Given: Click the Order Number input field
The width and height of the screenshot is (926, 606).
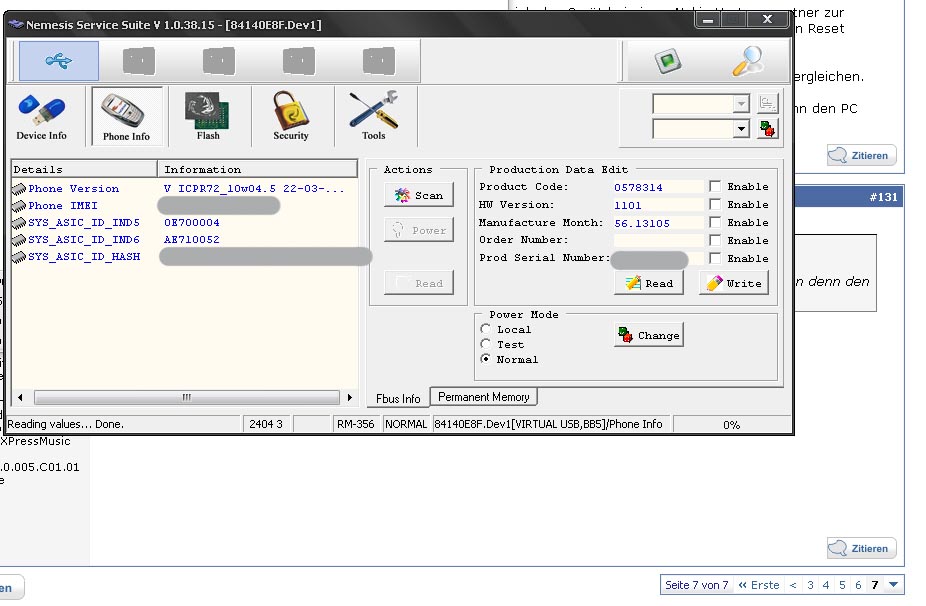Looking at the screenshot, I should point(658,240).
